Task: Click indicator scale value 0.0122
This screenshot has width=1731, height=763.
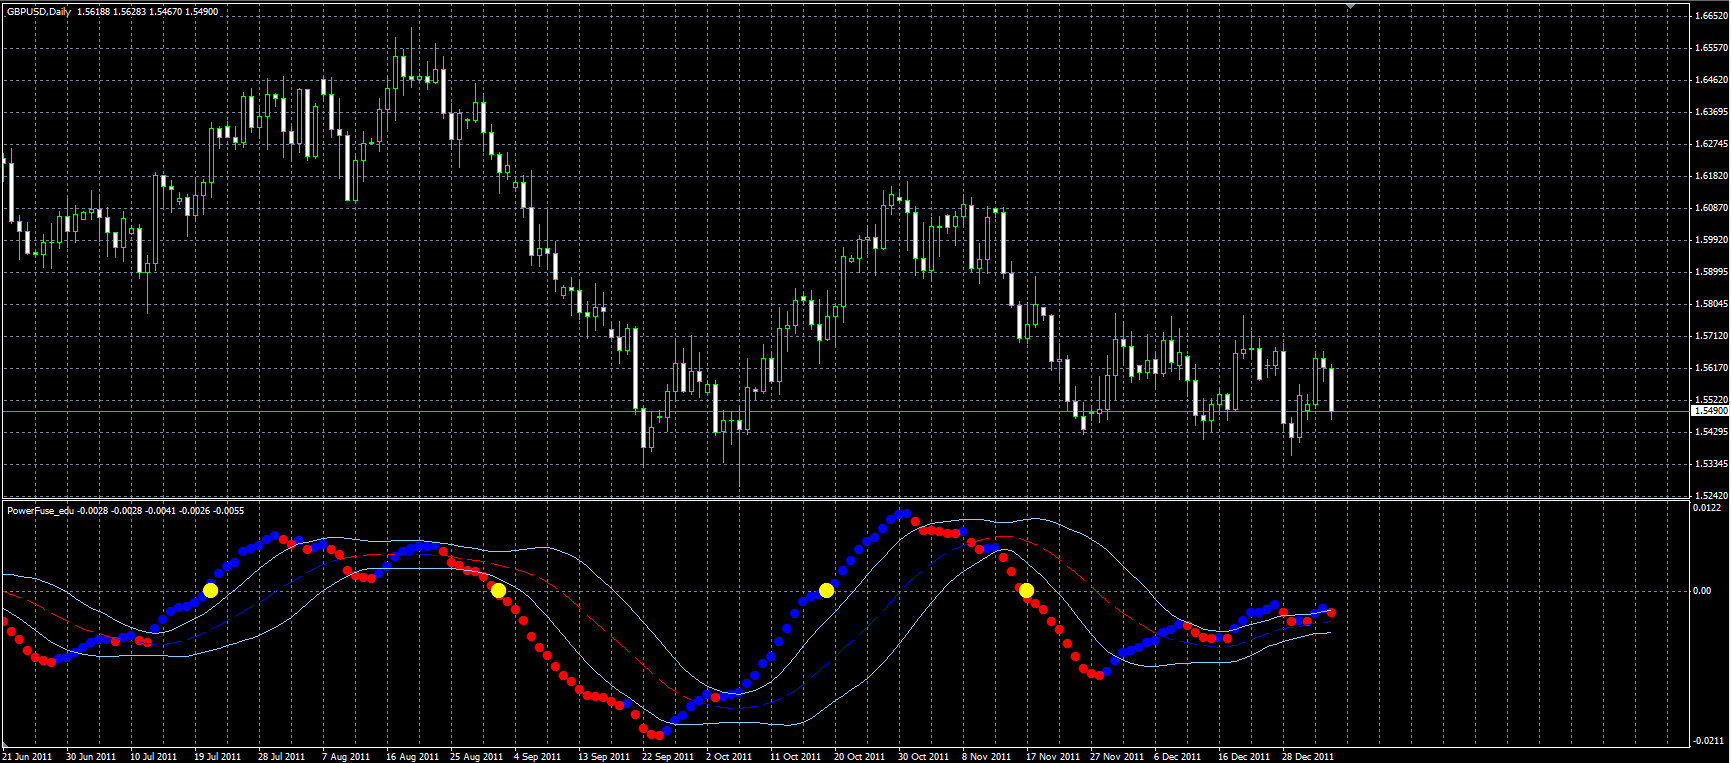Action: point(1707,508)
